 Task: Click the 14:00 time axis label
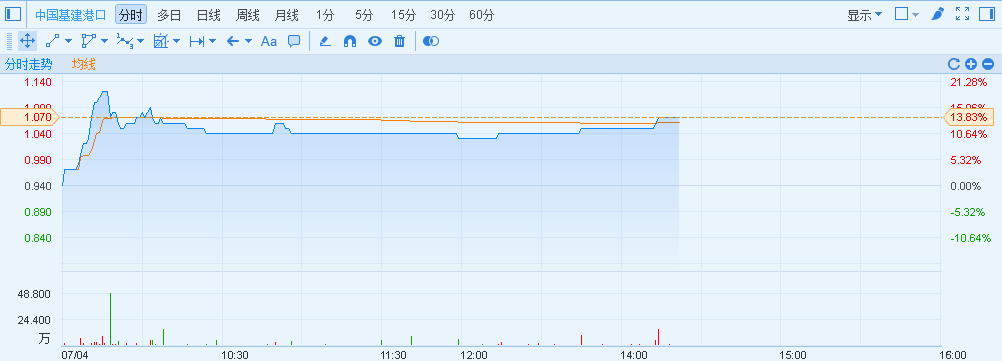tap(634, 355)
